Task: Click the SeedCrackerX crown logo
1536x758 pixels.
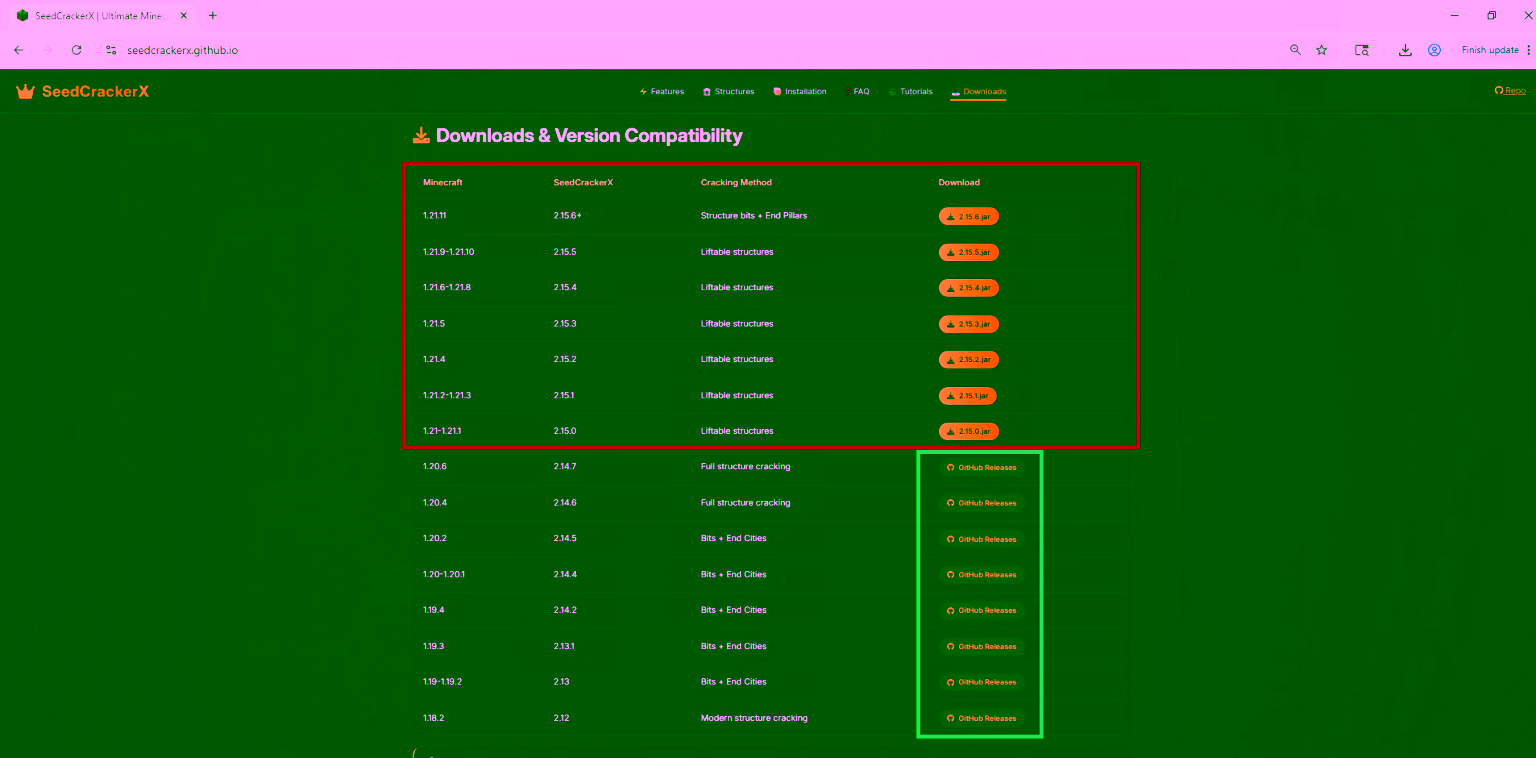Action: pos(83,91)
